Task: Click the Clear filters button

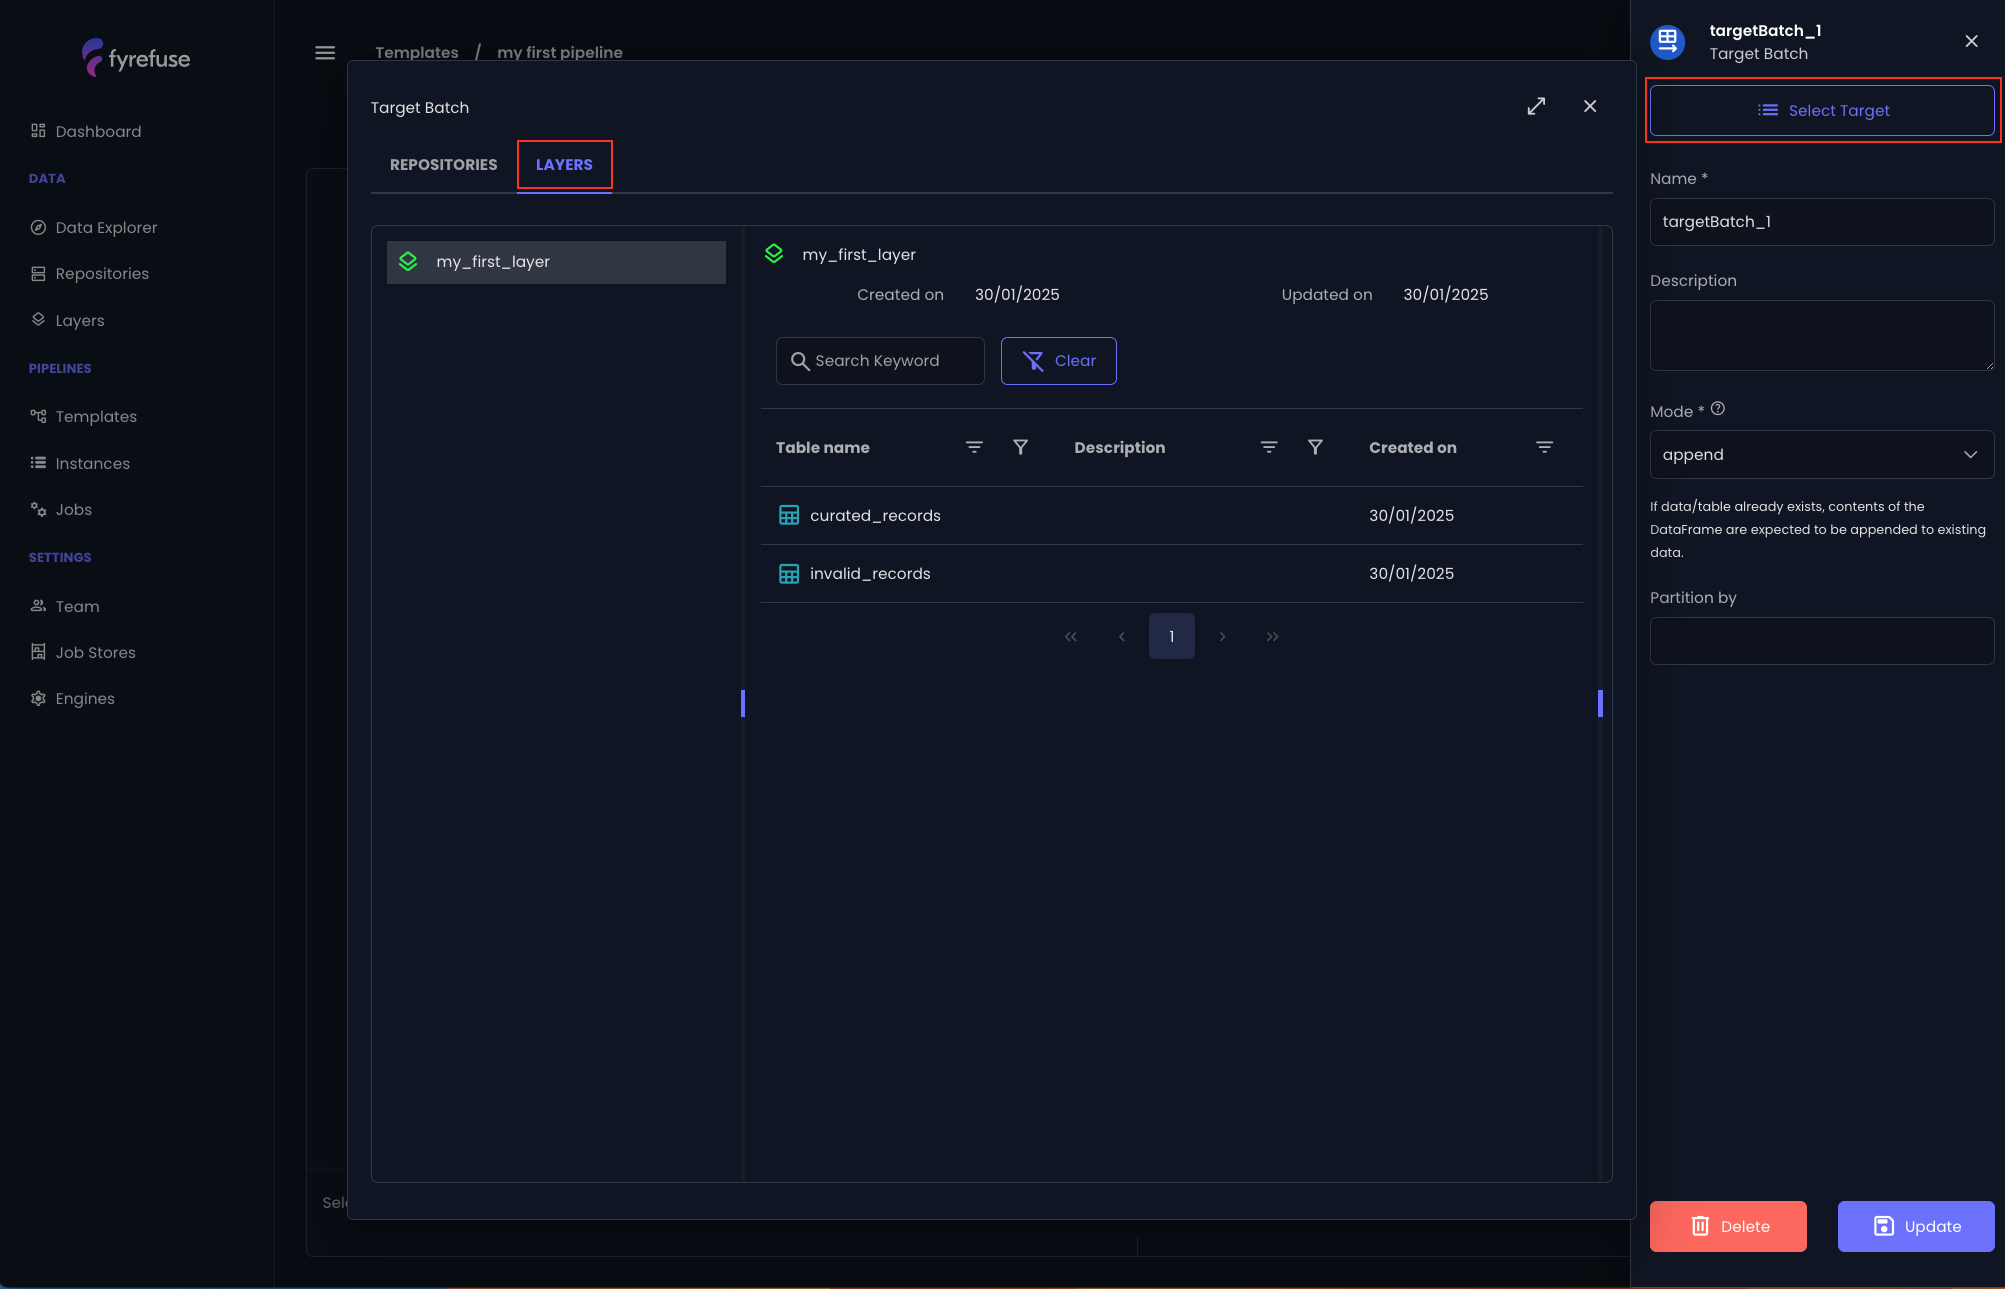Action: coord(1059,361)
